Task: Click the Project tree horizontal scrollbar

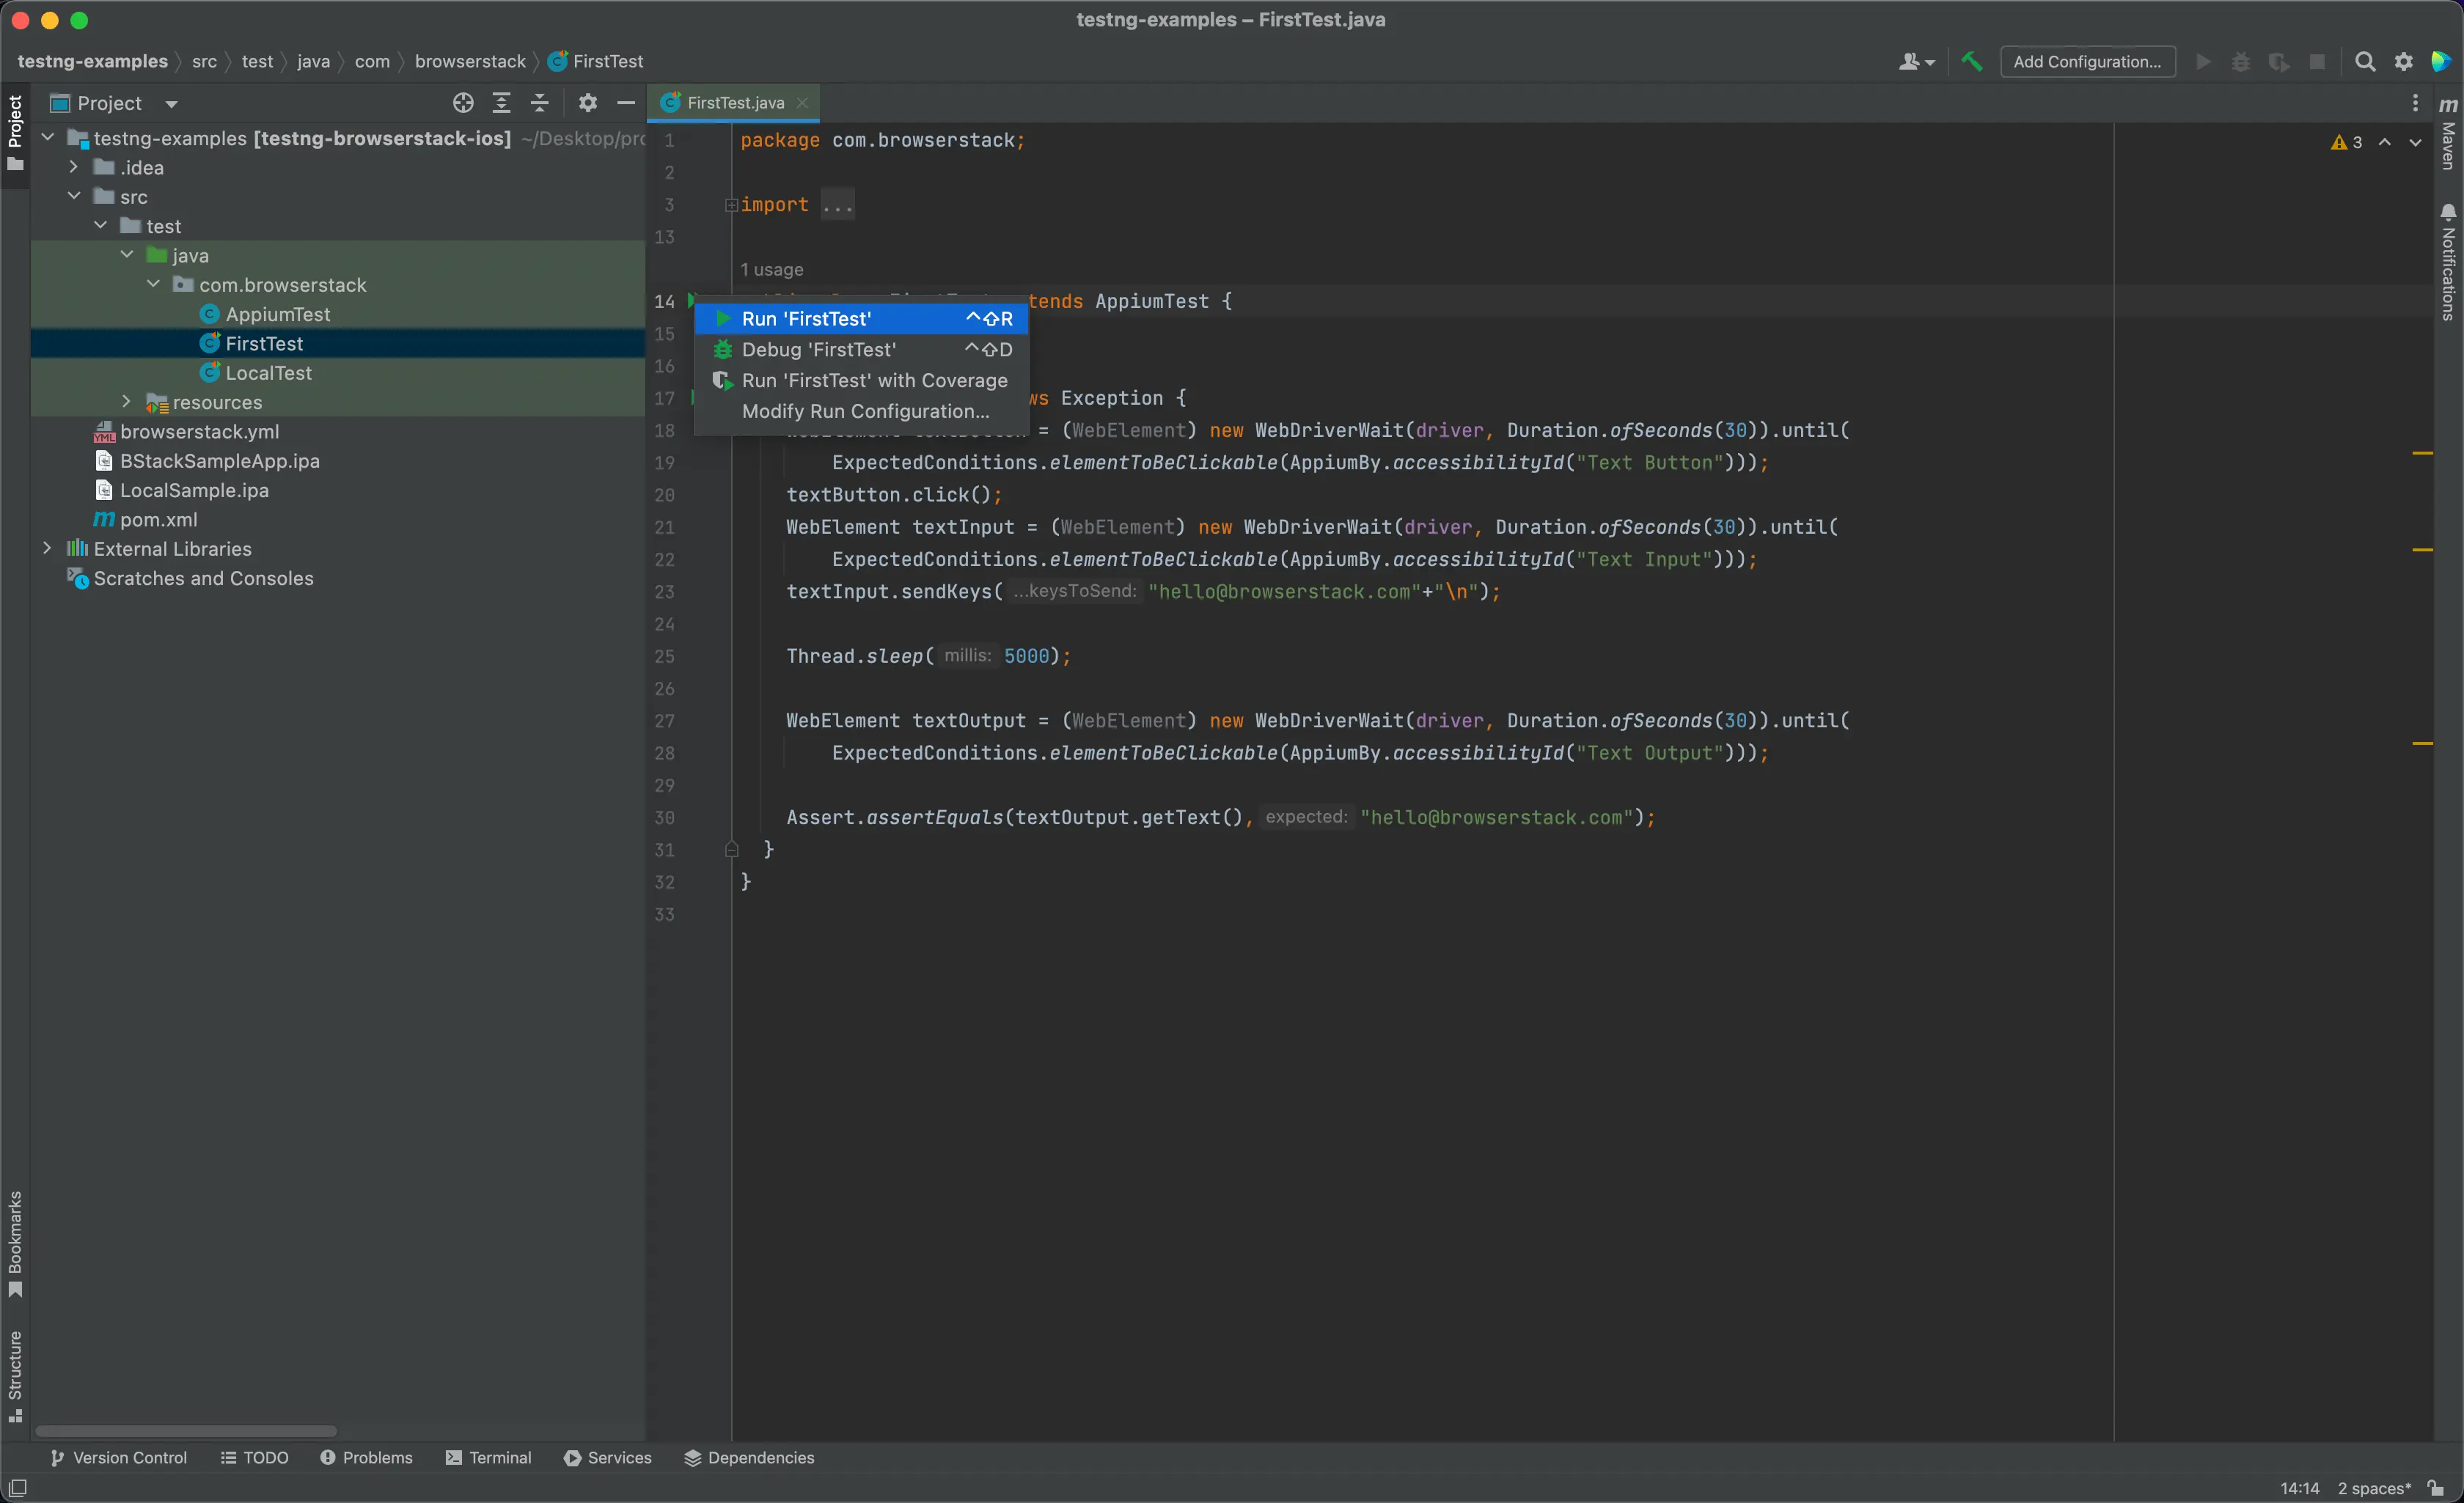Action: [x=186, y=1431]
